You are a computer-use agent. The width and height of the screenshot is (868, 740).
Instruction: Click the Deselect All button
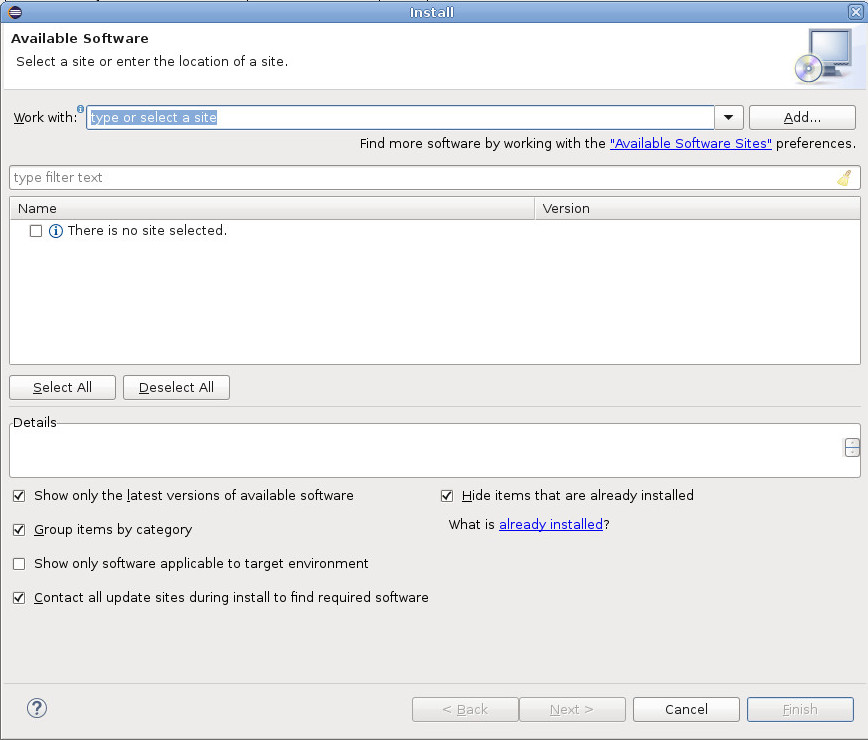pos(176,387)
